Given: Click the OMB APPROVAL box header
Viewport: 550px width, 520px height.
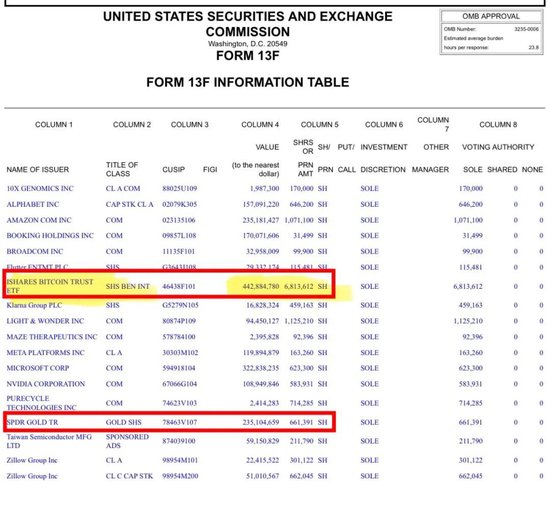Looking at the screenshot, I should point(491,16).
